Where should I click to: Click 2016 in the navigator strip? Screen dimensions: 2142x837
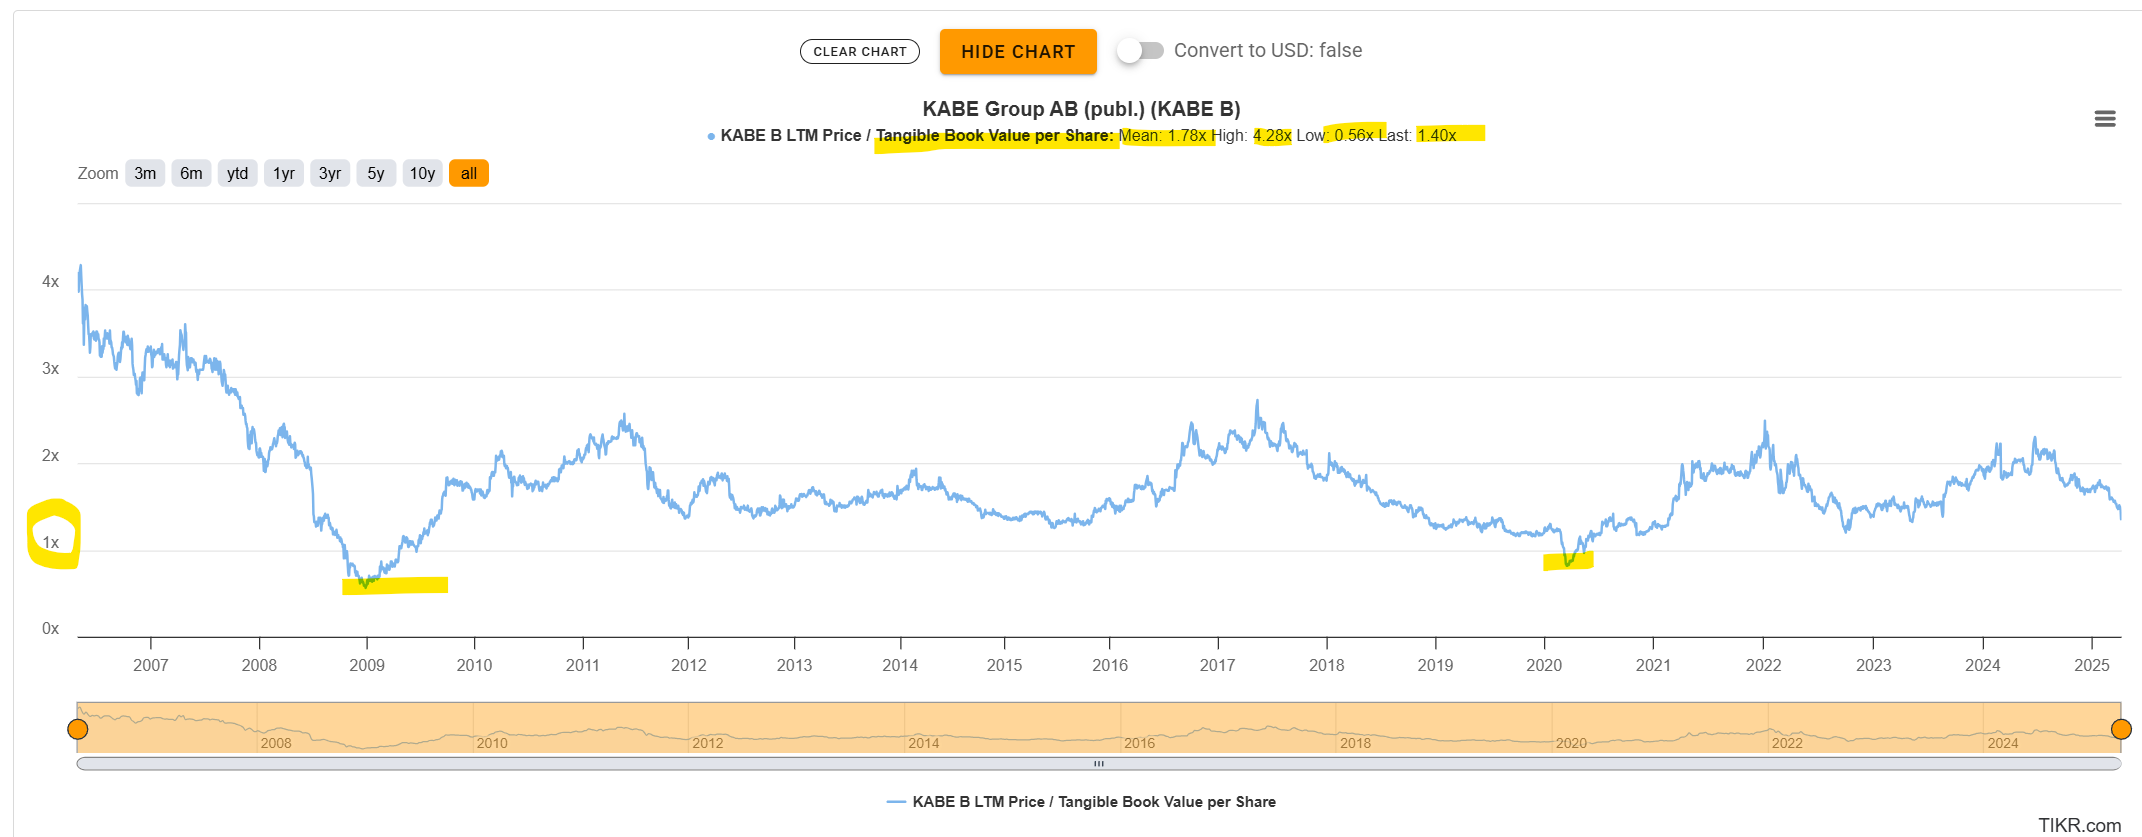click(1139, 743)
